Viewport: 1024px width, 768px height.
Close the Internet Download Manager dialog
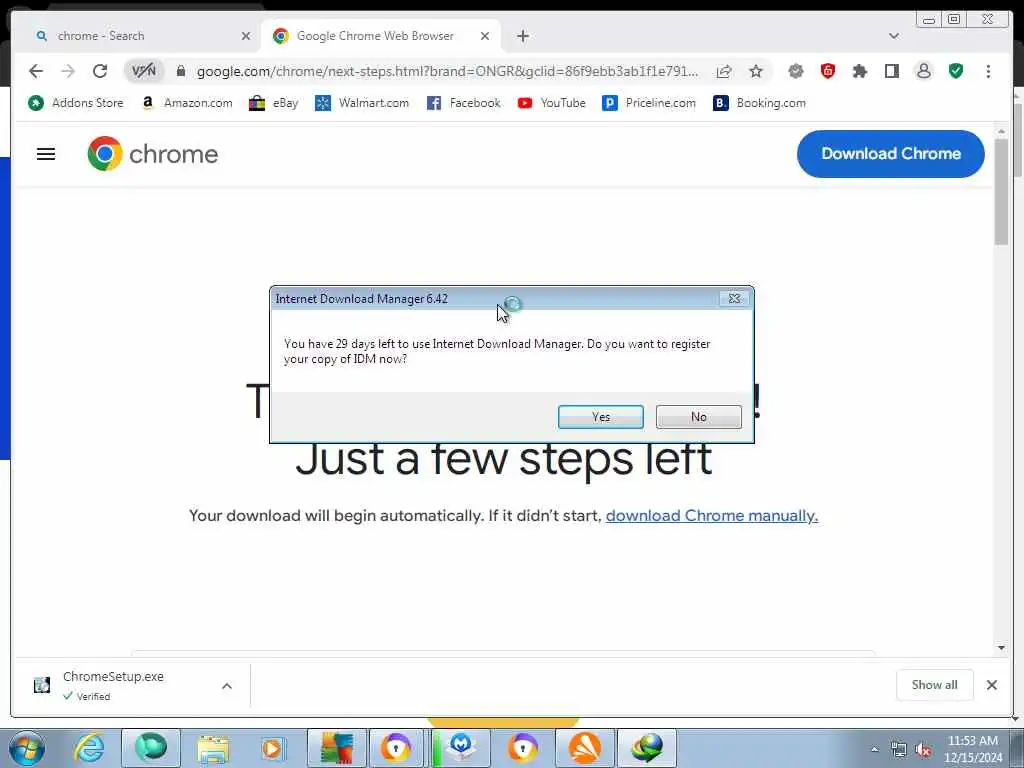tap(734, 298)
